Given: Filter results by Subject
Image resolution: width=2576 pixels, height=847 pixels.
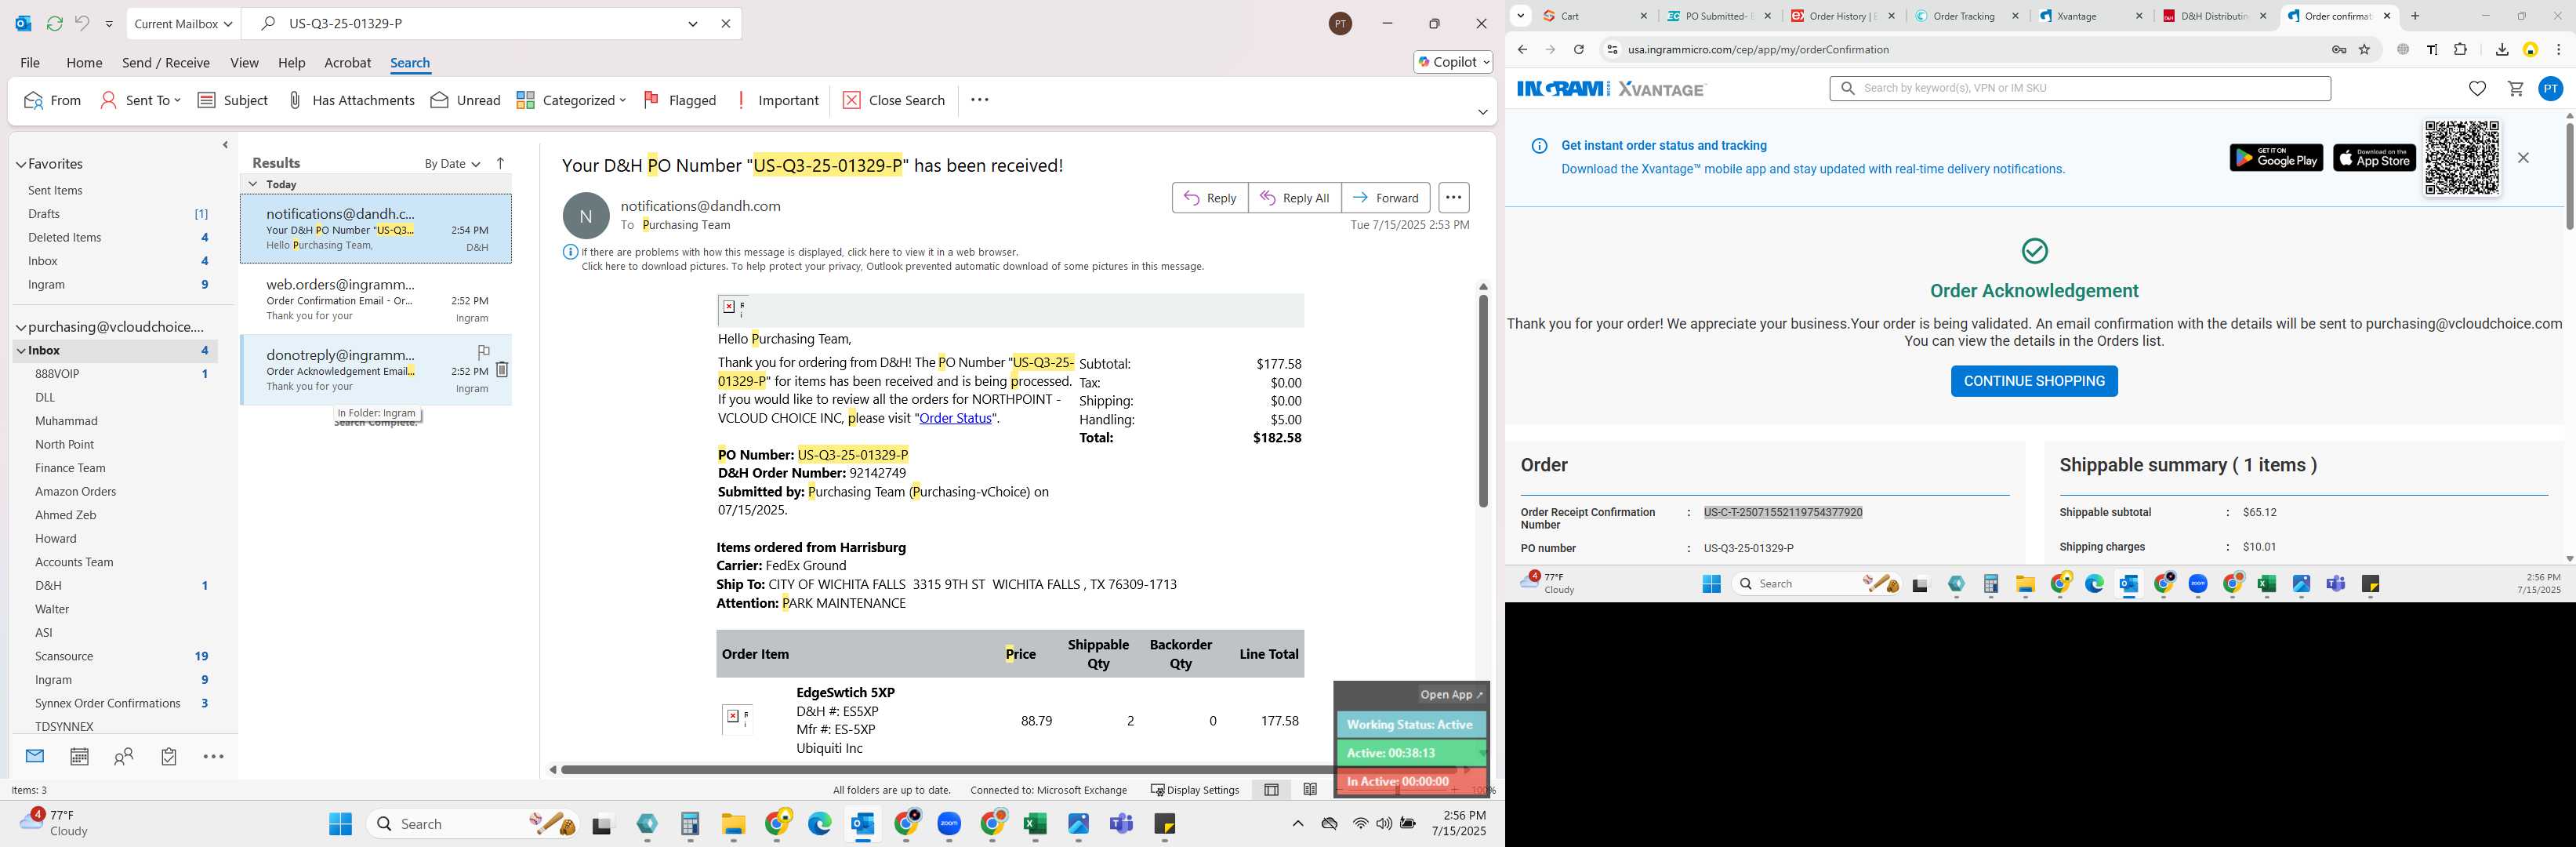Looking at the screenshot, I should [233, 100].
